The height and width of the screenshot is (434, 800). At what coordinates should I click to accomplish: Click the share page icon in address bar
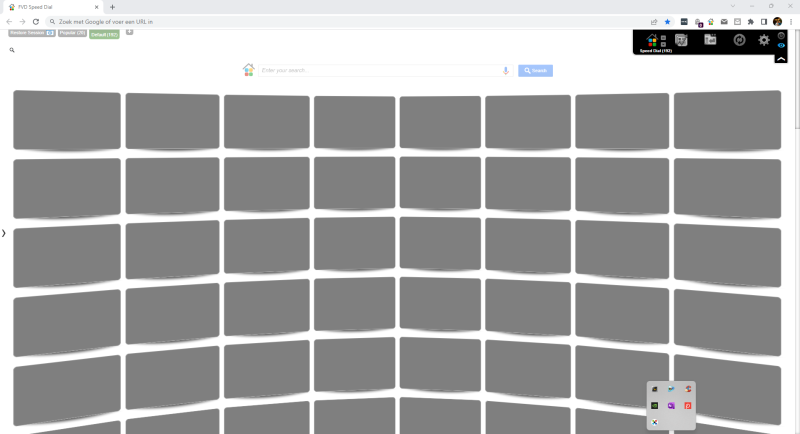[654, 22]
